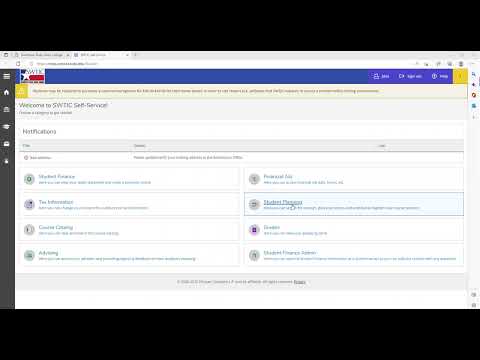
Task: Open the Student Planning link
Action: 283,202
